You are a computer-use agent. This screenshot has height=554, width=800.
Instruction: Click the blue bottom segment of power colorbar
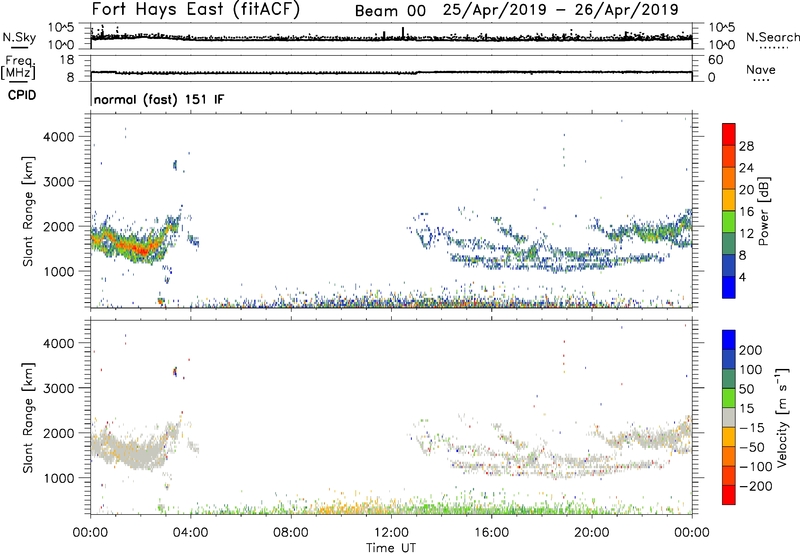tap(729, 287)
